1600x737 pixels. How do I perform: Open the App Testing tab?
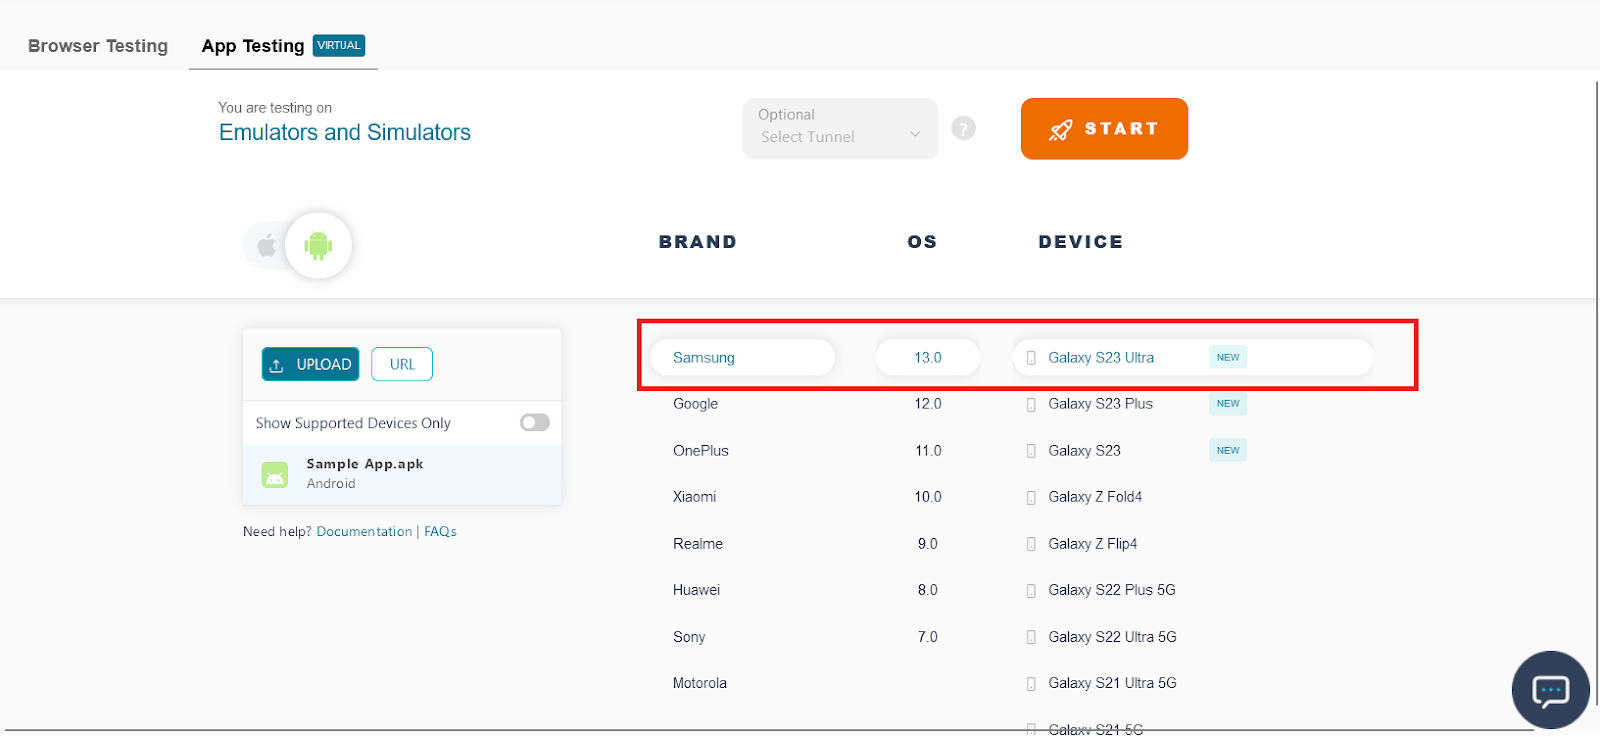(x=253, y=46)
